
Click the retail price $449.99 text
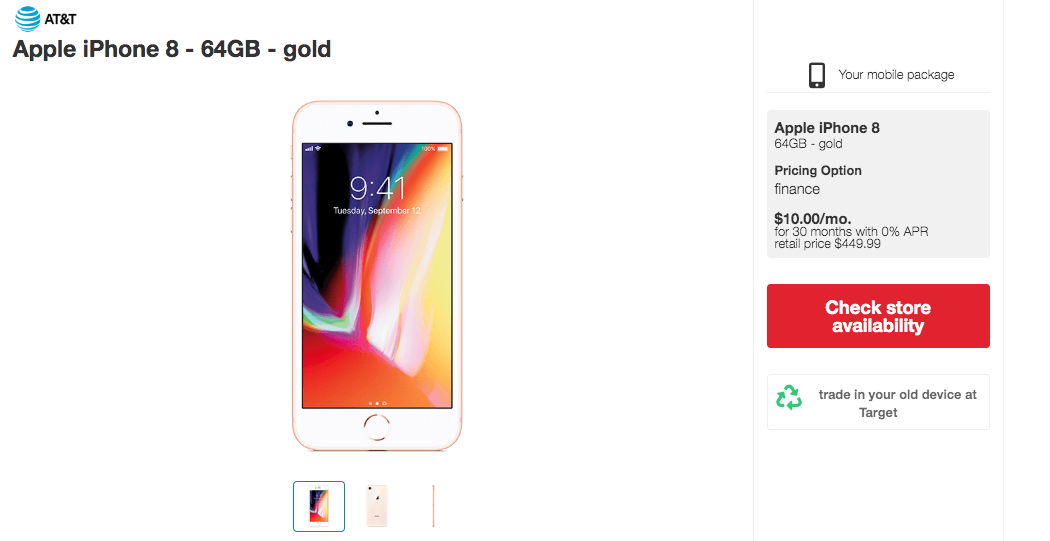[828, 243]
